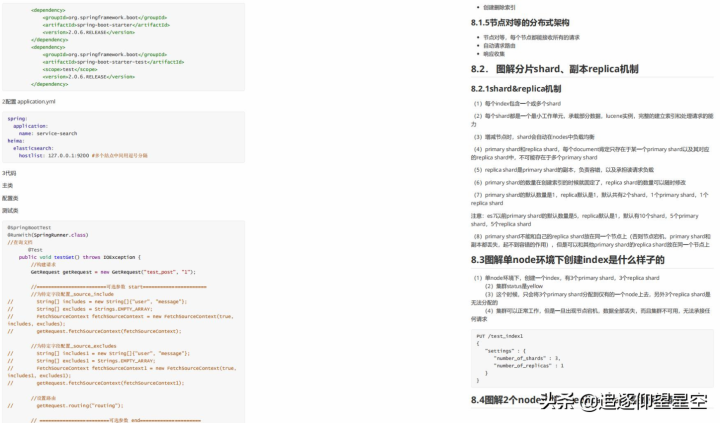Click artifactId "spring-boot-starter" line

pyautogui.click(x=106, y=25)
